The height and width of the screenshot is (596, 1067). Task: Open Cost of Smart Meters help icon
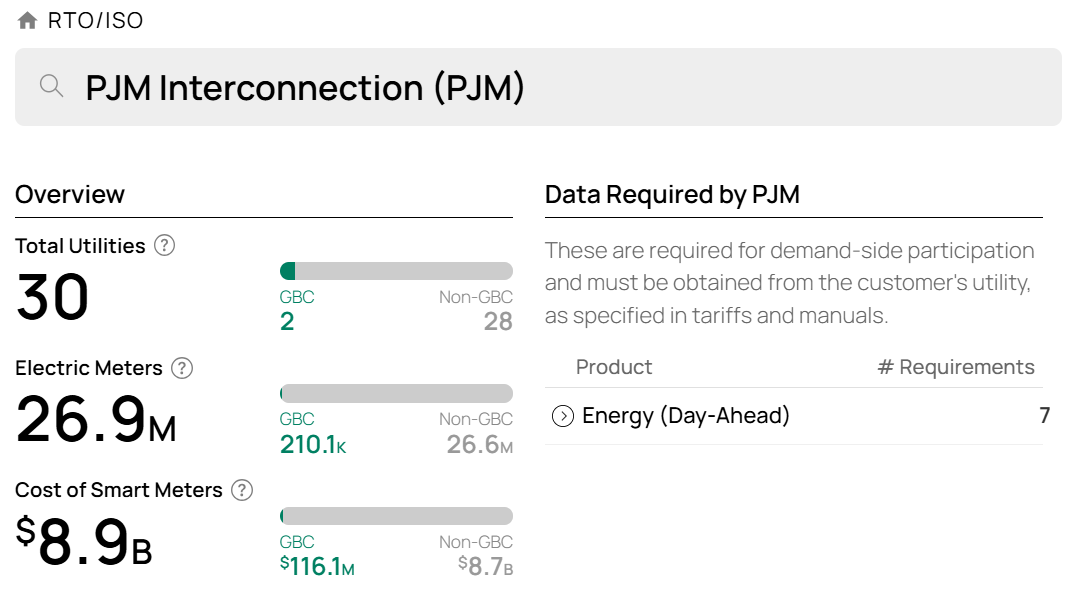[242, 490]
